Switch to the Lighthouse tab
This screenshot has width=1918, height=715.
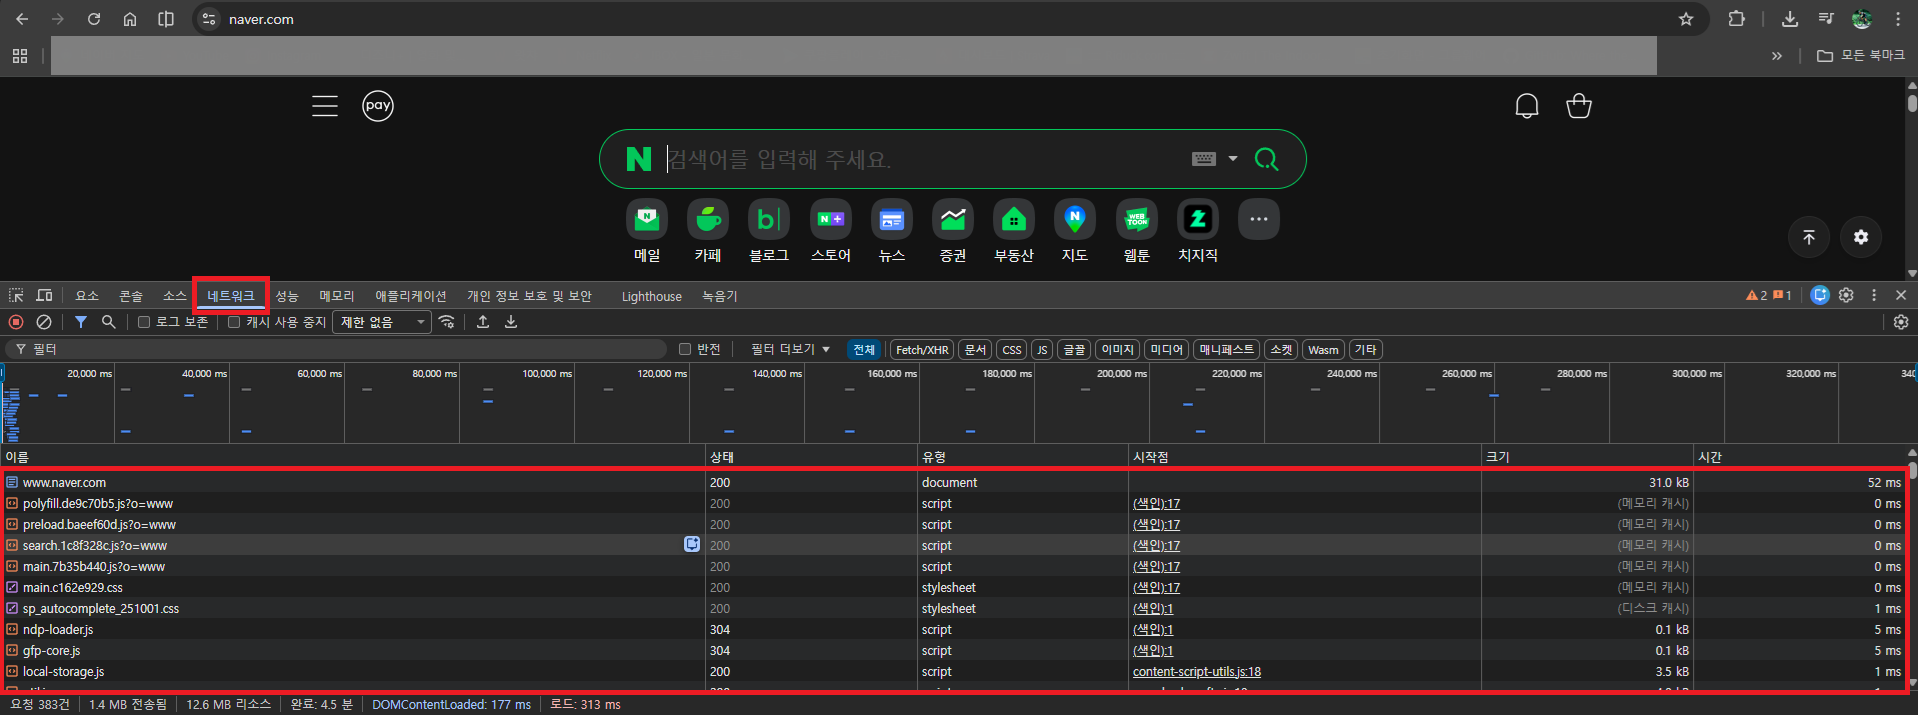click(651, 296)
